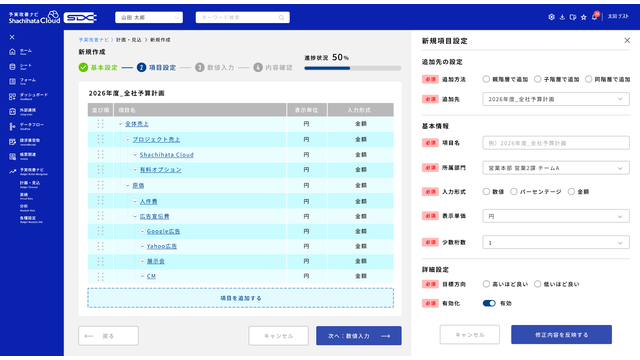Screen dimensions: 640x360
Task: Open the 少数桁数 dropdown
Action: 556,242
